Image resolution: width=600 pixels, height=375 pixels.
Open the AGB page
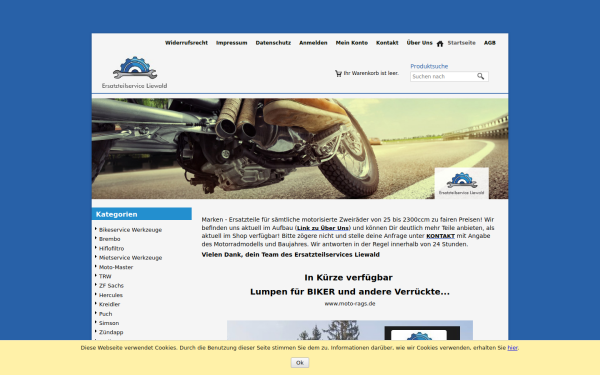pos(489,43)
